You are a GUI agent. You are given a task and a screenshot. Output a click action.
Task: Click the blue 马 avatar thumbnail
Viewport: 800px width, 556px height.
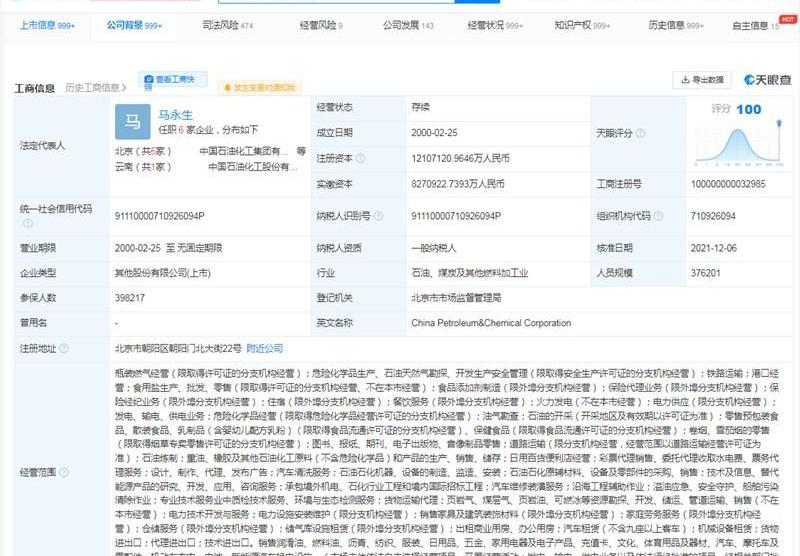click(x=133, y=122)
